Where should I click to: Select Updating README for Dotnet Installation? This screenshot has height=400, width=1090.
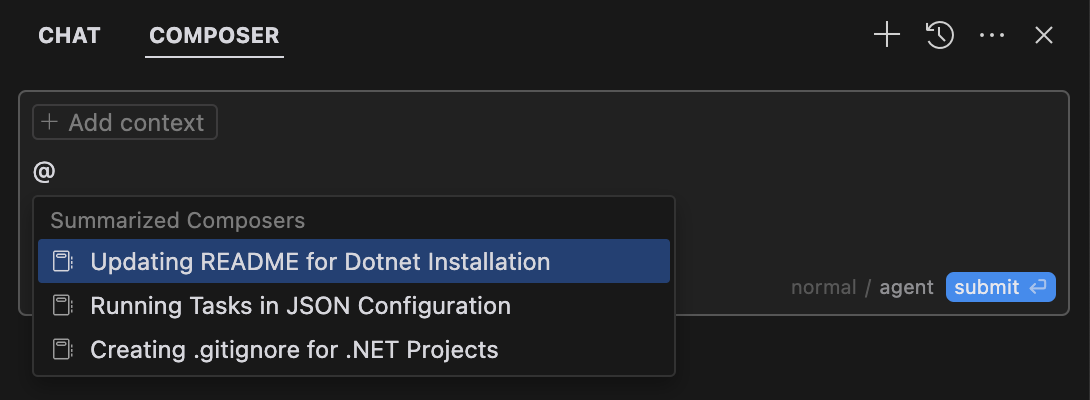[x=354, y=262]
